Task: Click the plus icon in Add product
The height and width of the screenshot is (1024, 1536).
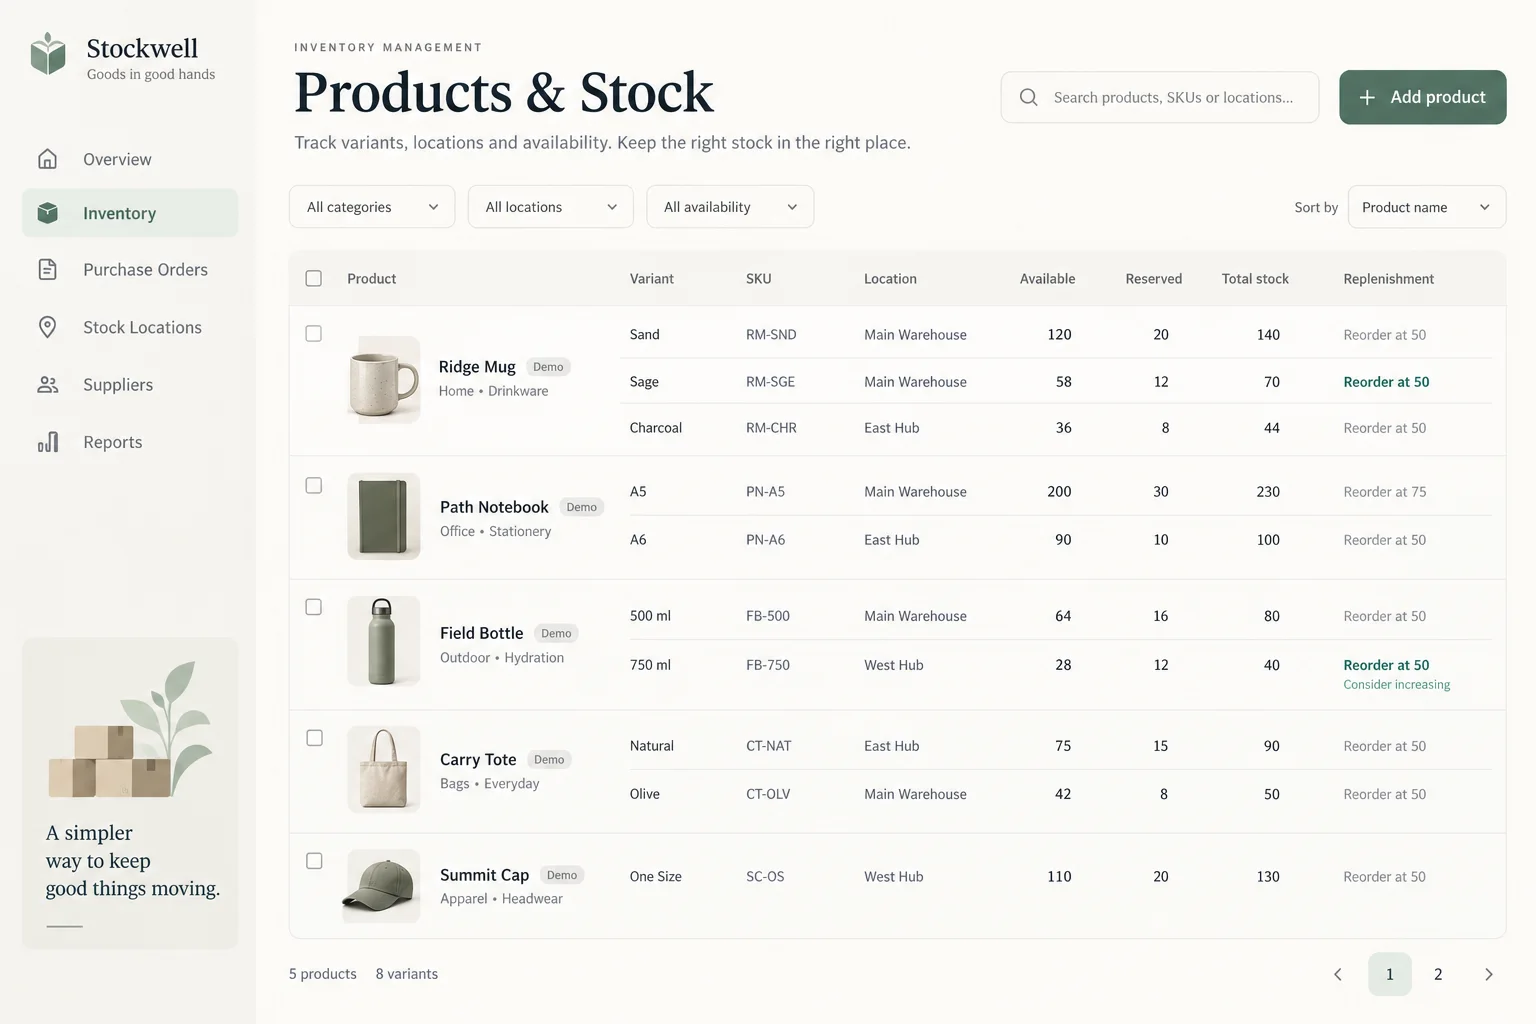Action: [1367, 97]
